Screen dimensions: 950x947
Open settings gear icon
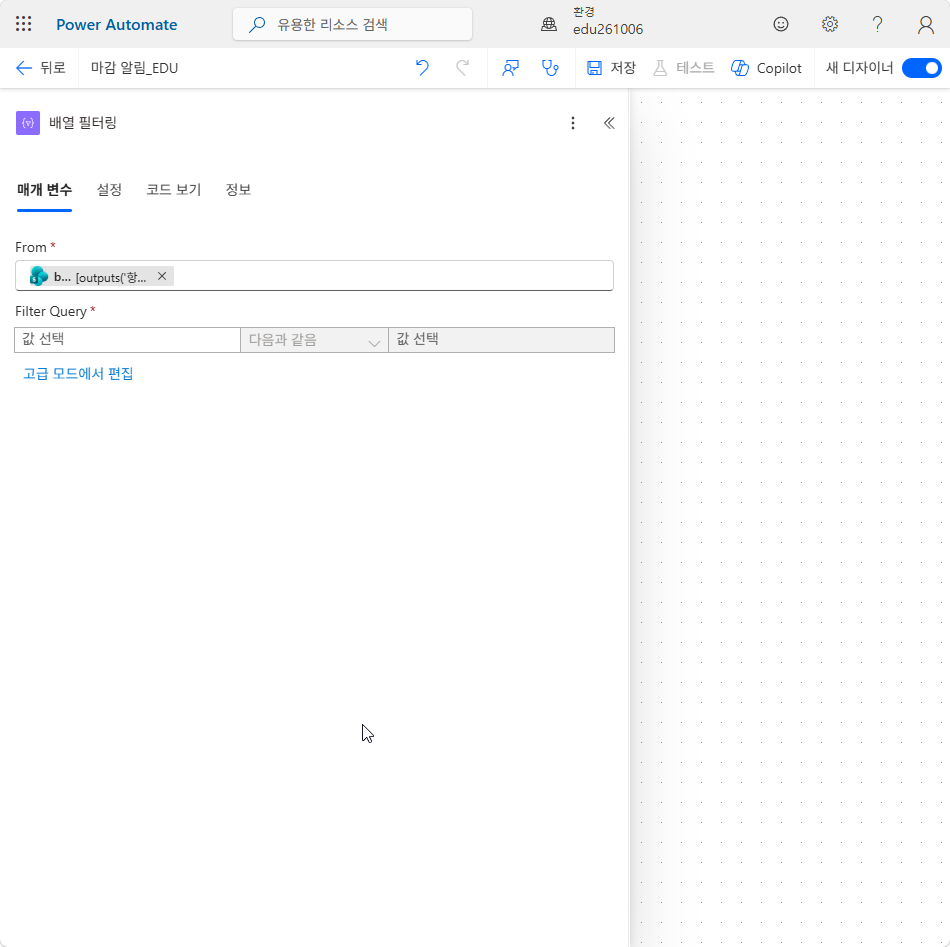[829, 24]
